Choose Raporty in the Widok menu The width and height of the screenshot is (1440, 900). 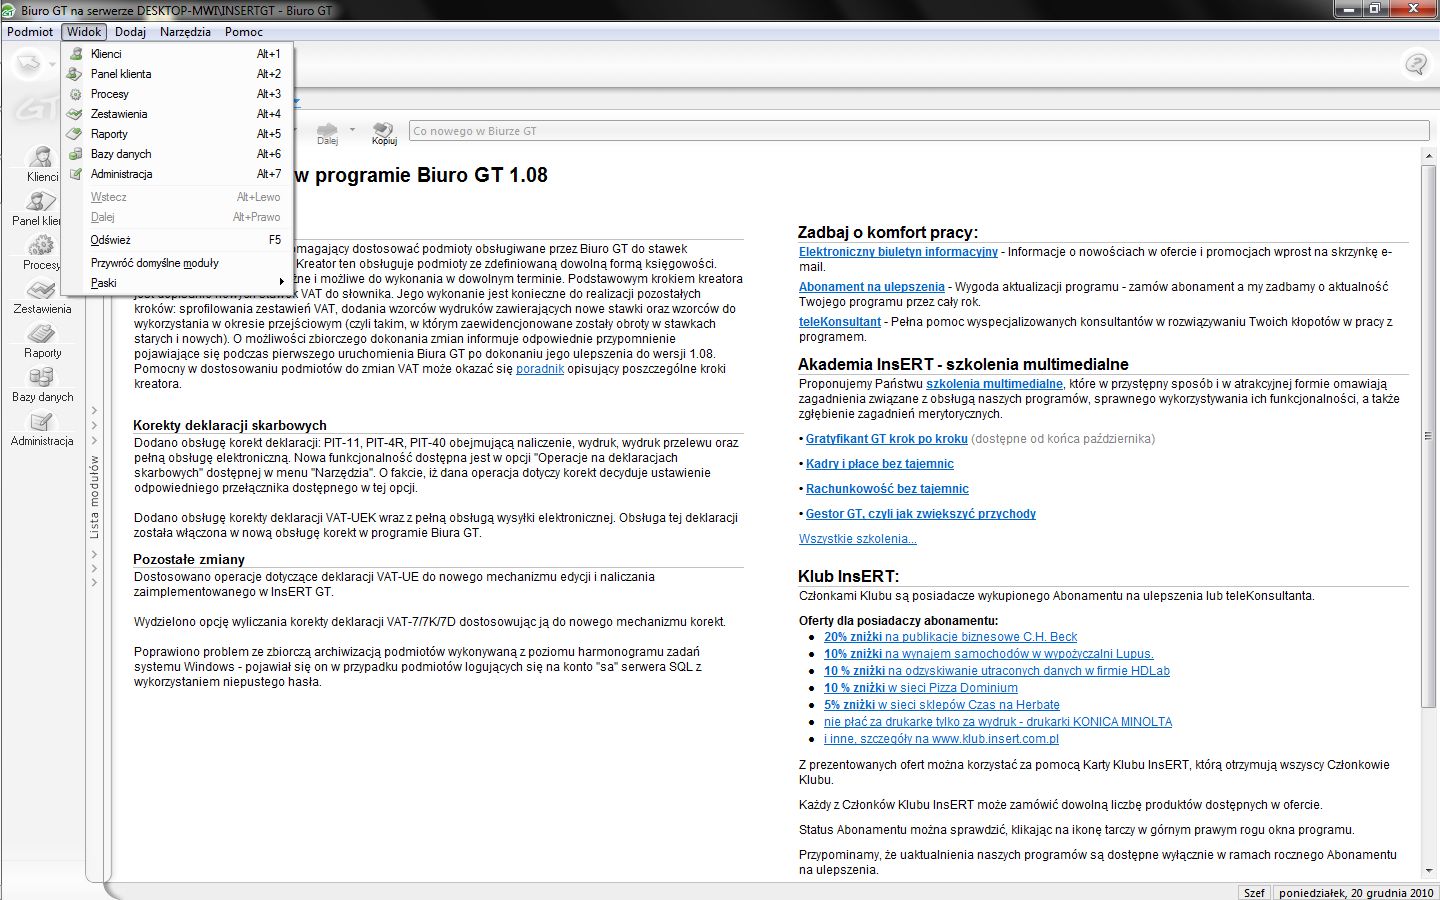tap(176, 134)
